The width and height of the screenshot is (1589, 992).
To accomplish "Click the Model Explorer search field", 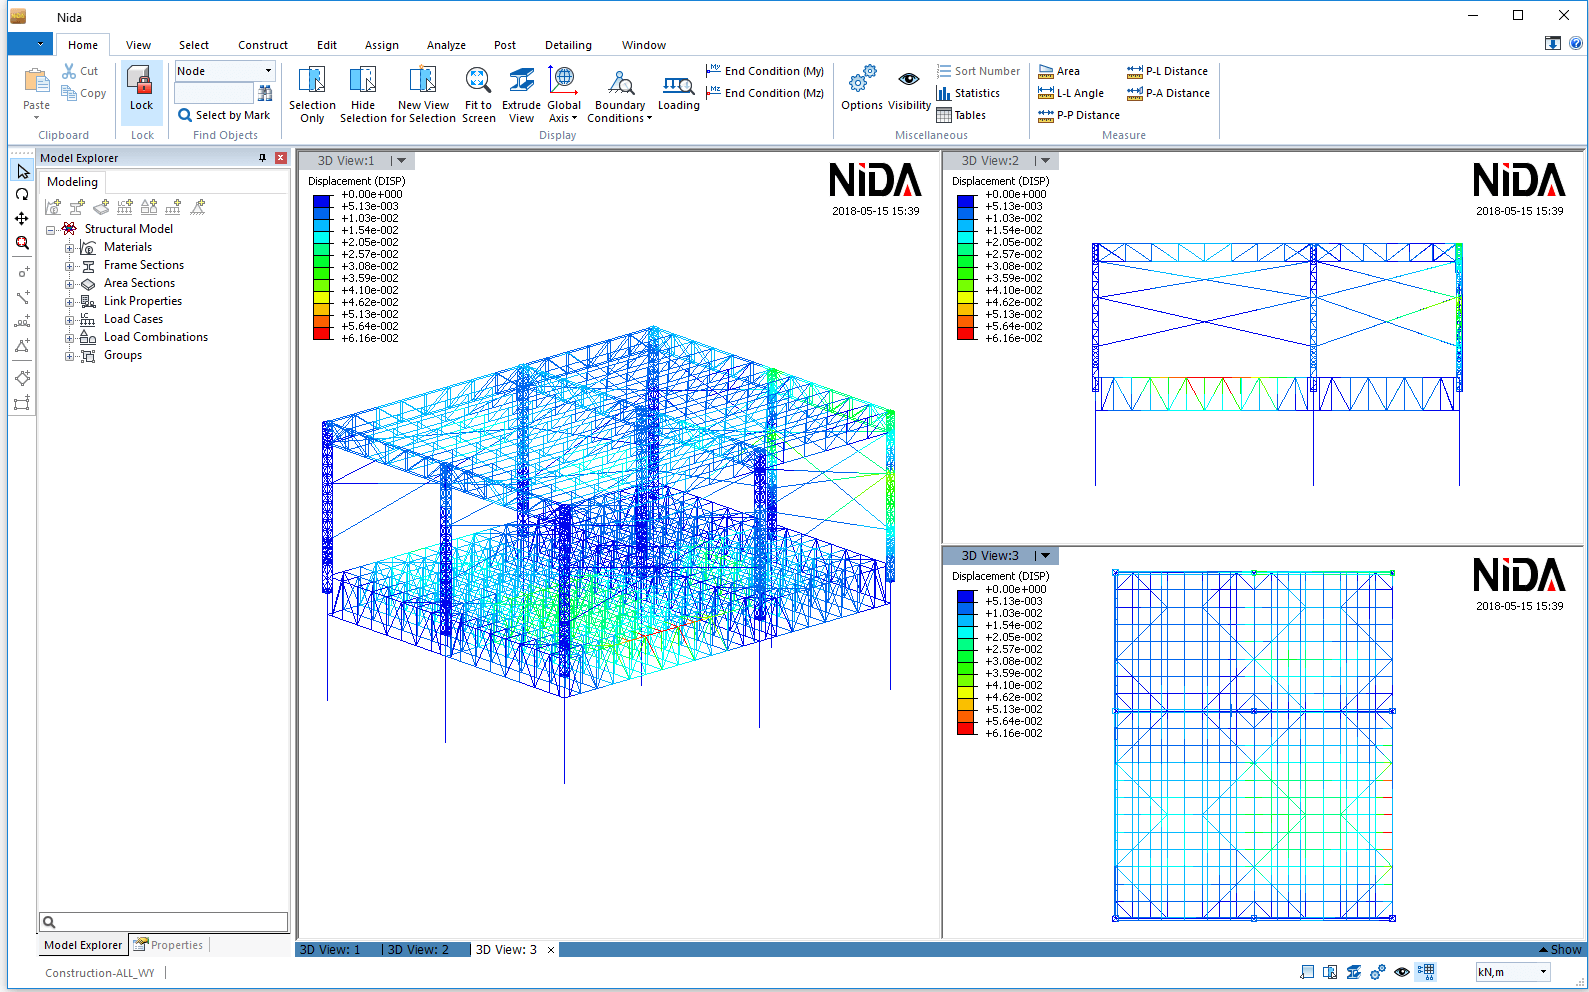I will (164, 922).
